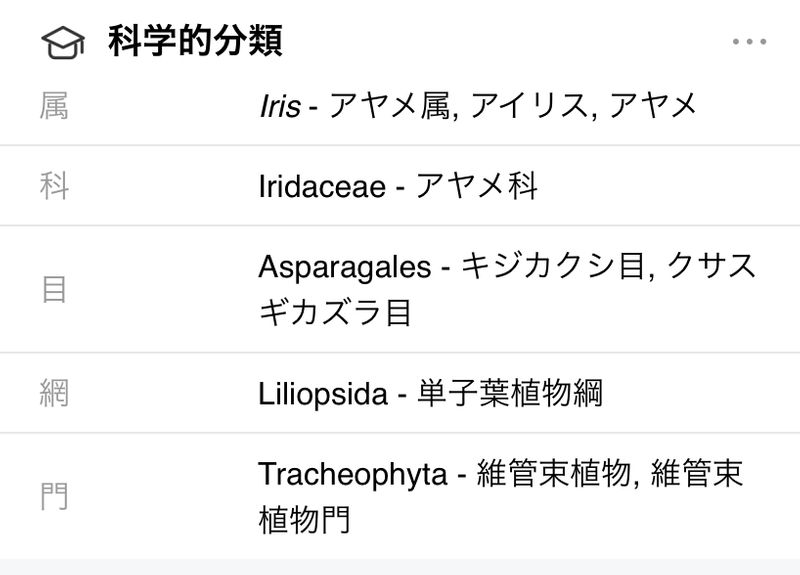Click the 目 rank label

tap(54, 290)
